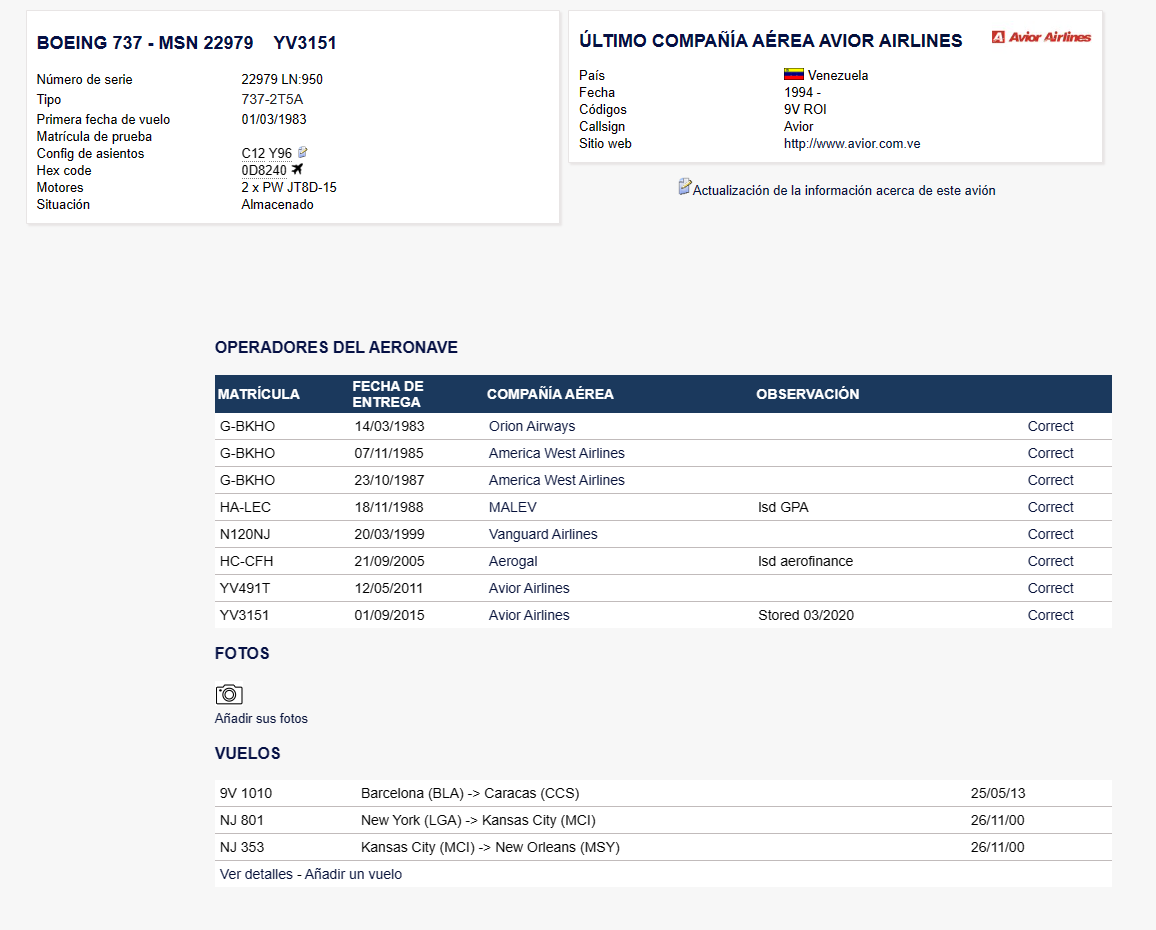The width and height of the screenshot is (1156, 930).
Task: Click the airplane icon beside hex code 0D8240
Action: click(297, 170)
